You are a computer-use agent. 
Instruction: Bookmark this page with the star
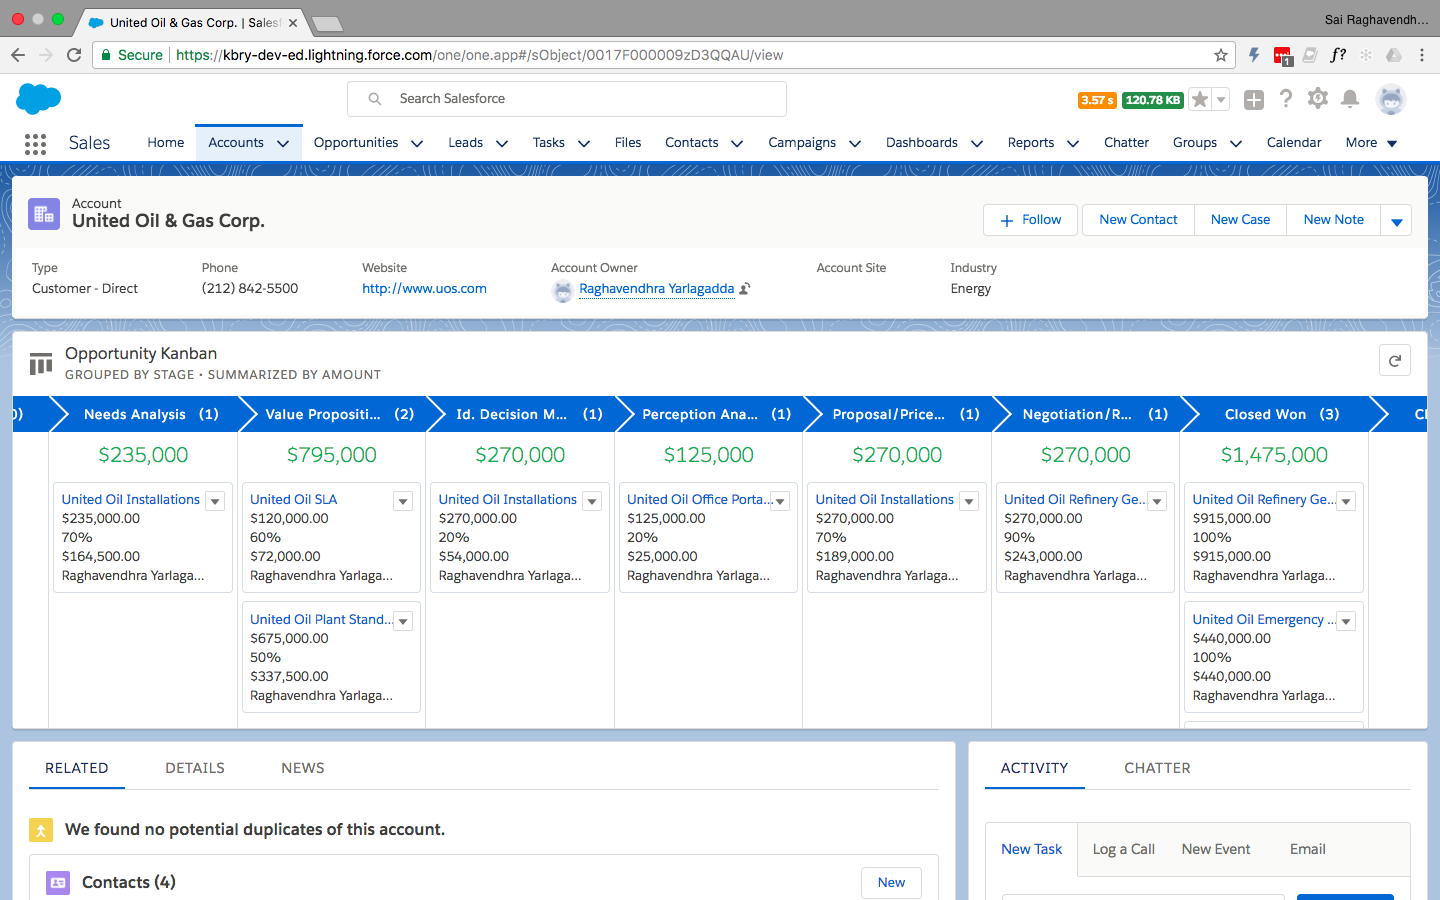click(1220, 55)
